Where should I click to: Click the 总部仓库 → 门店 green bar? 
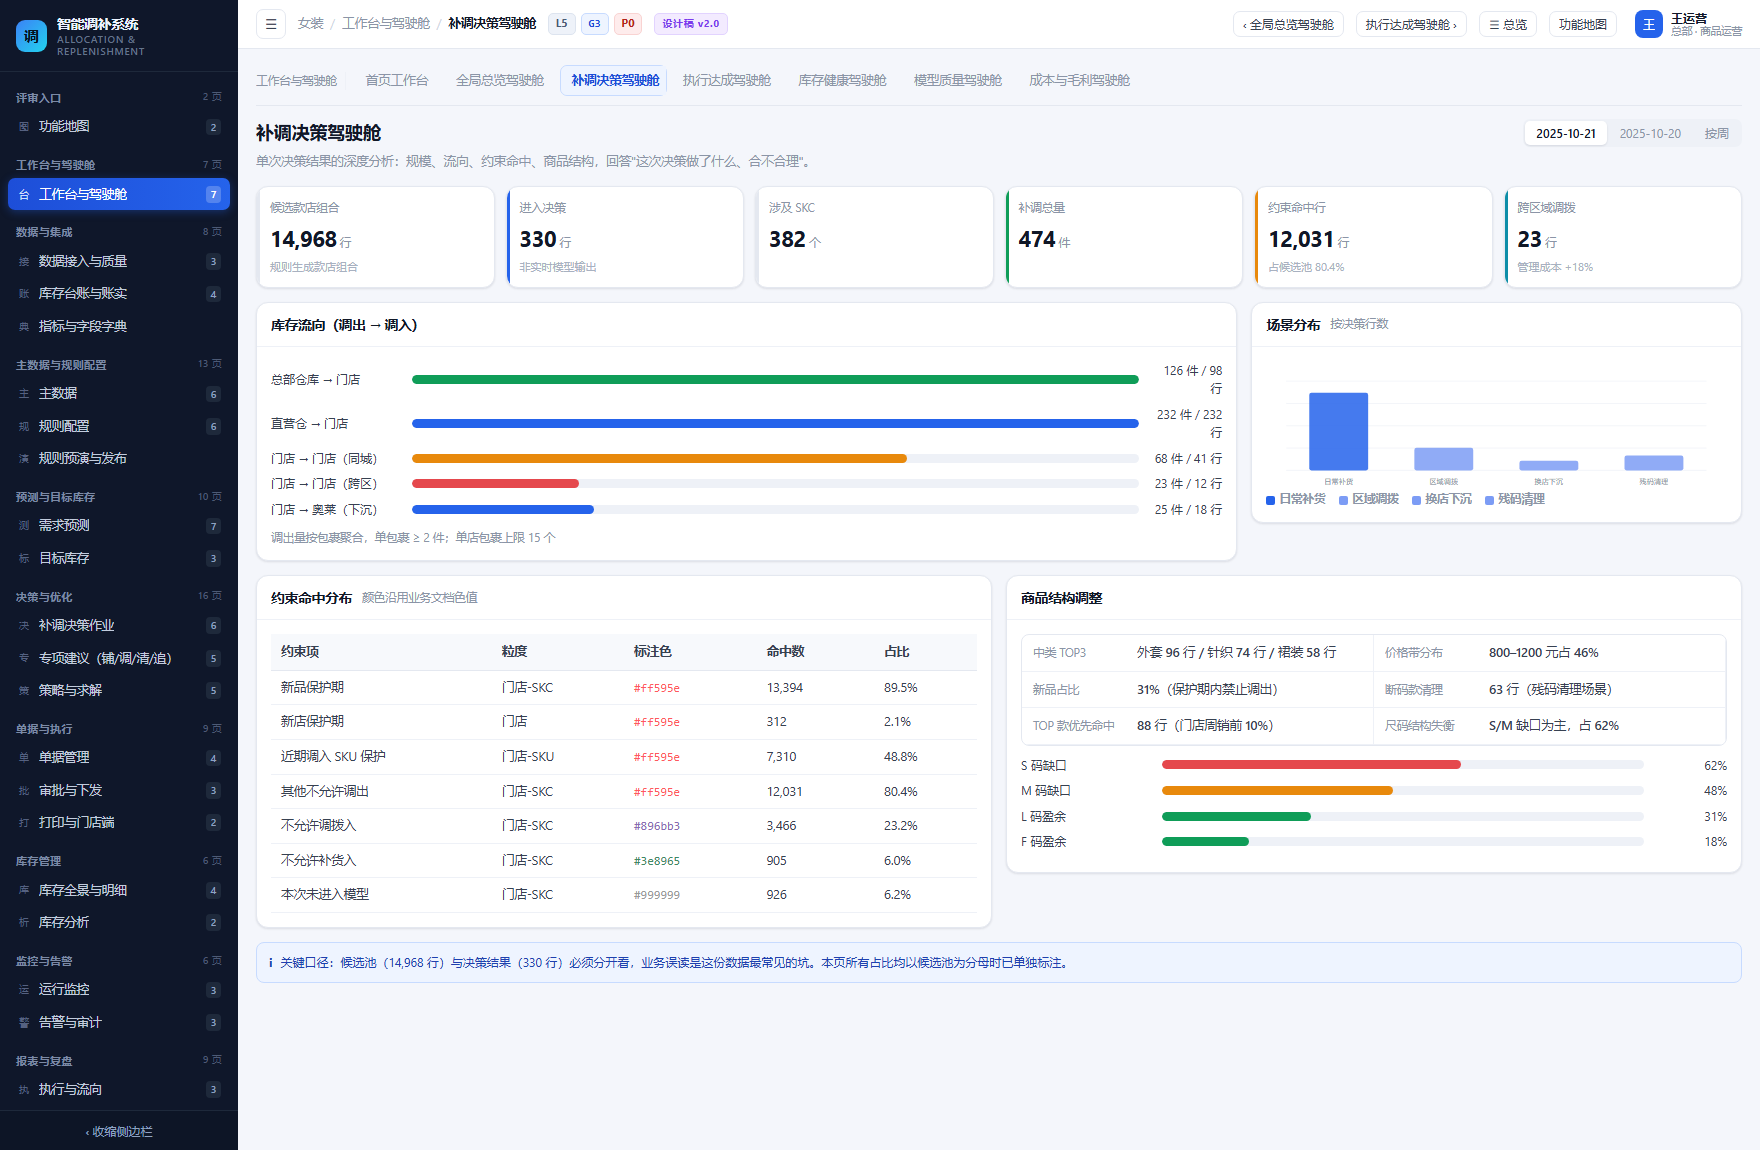[x=775, y=380]
